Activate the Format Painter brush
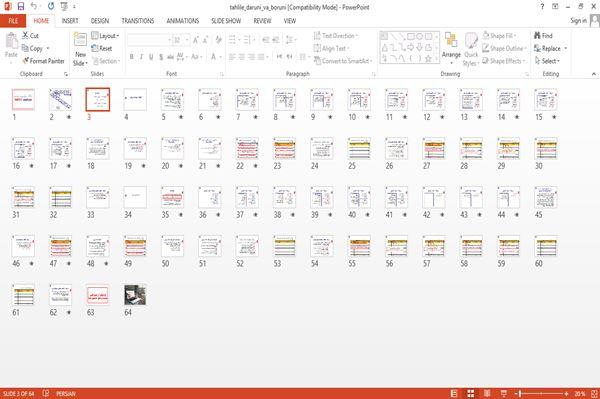 43,61
